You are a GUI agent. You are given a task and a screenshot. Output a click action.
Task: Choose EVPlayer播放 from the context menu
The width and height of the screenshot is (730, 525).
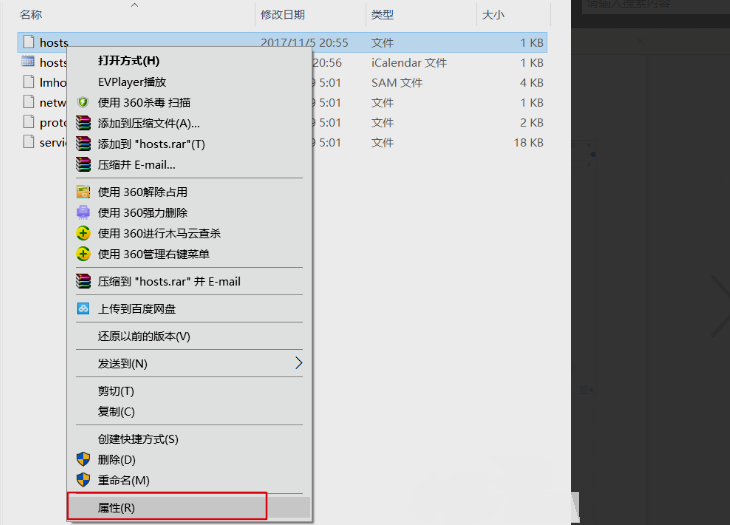coord(189,82)
